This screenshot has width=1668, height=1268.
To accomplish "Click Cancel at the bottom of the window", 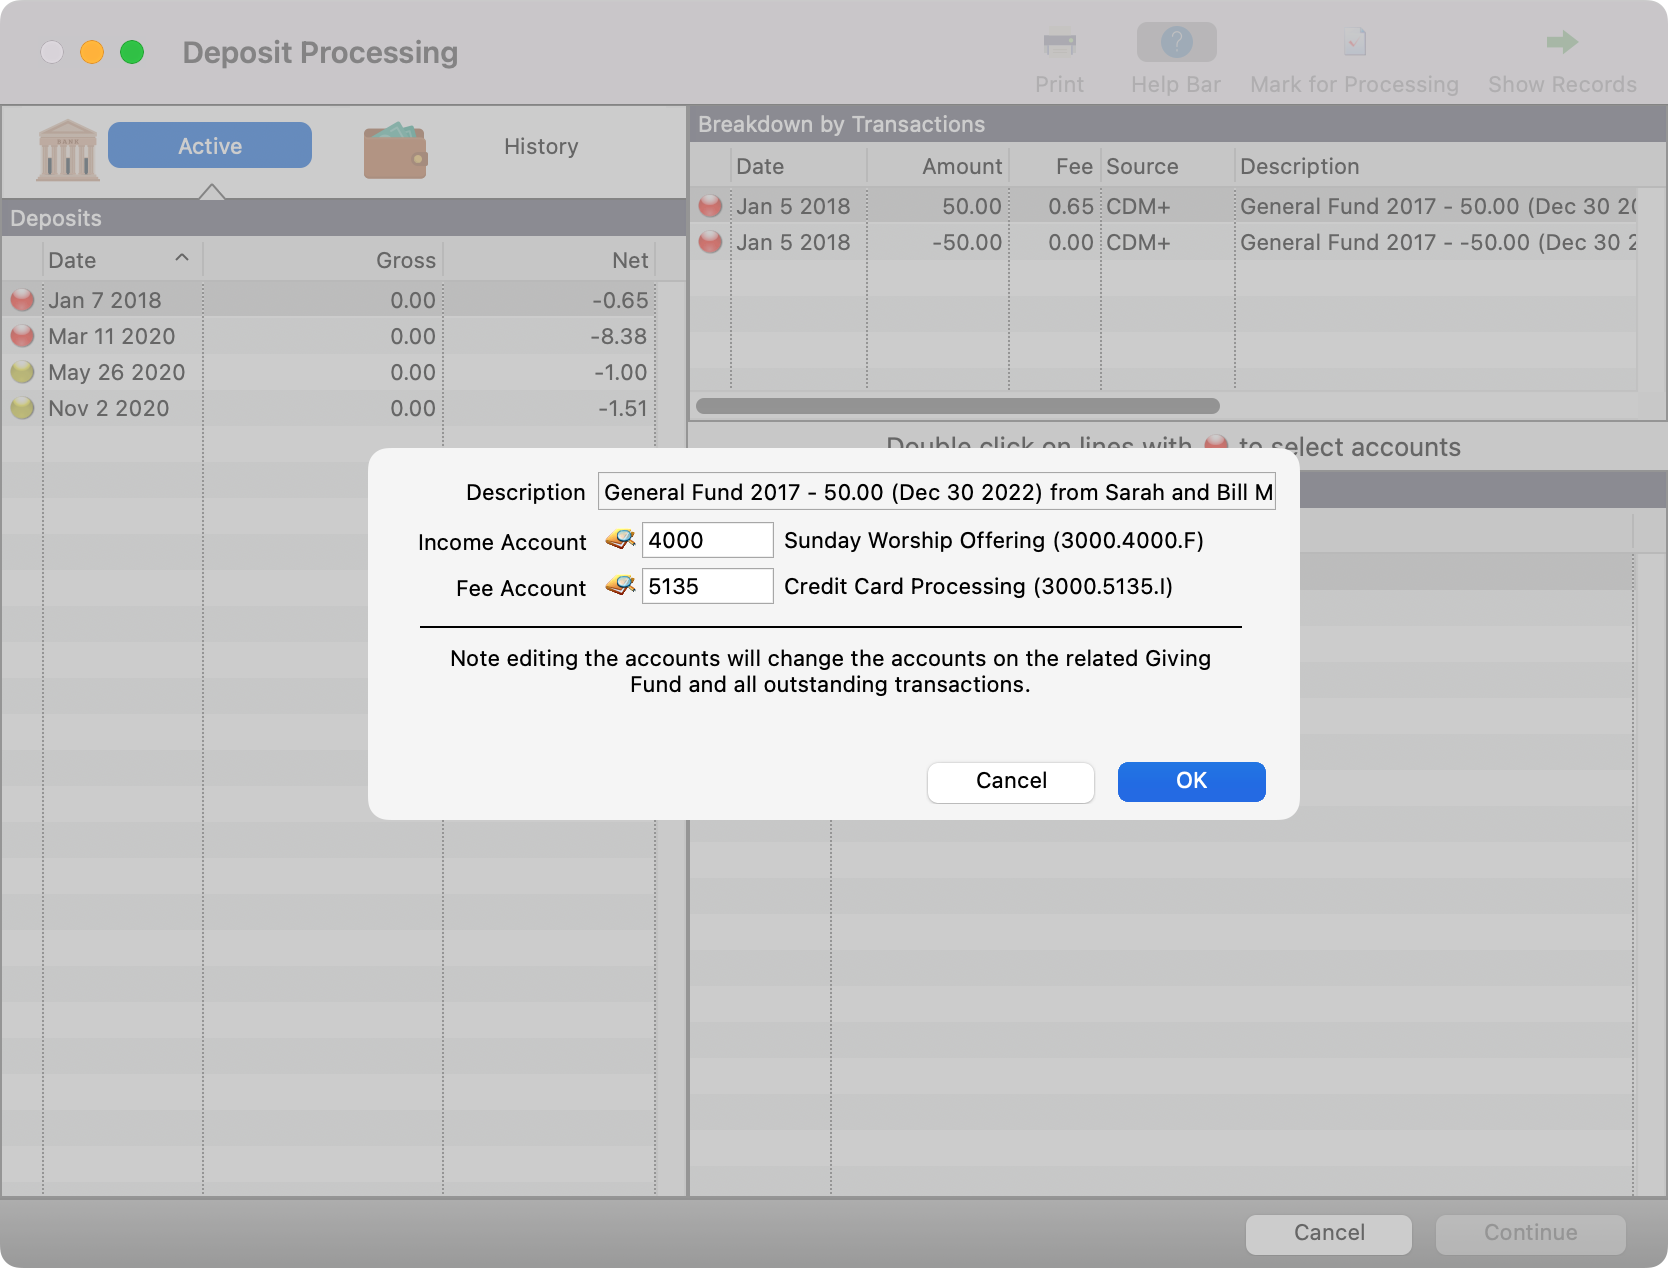I will (x=1328, y=1233).
